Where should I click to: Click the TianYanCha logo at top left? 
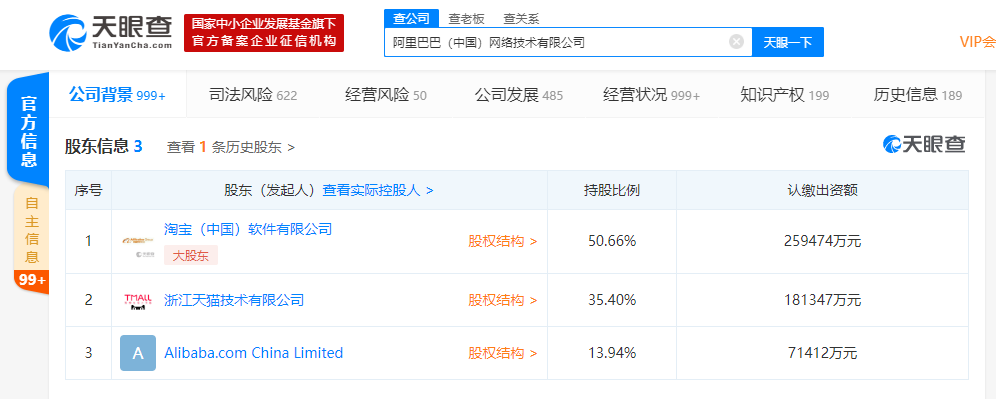coord(111,32)
